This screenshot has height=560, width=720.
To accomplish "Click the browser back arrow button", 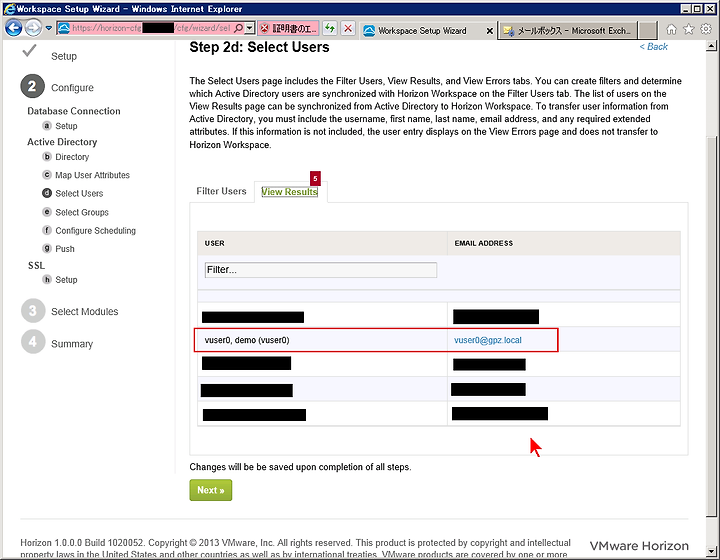I will pyautogui.click(x=13, y=28).
